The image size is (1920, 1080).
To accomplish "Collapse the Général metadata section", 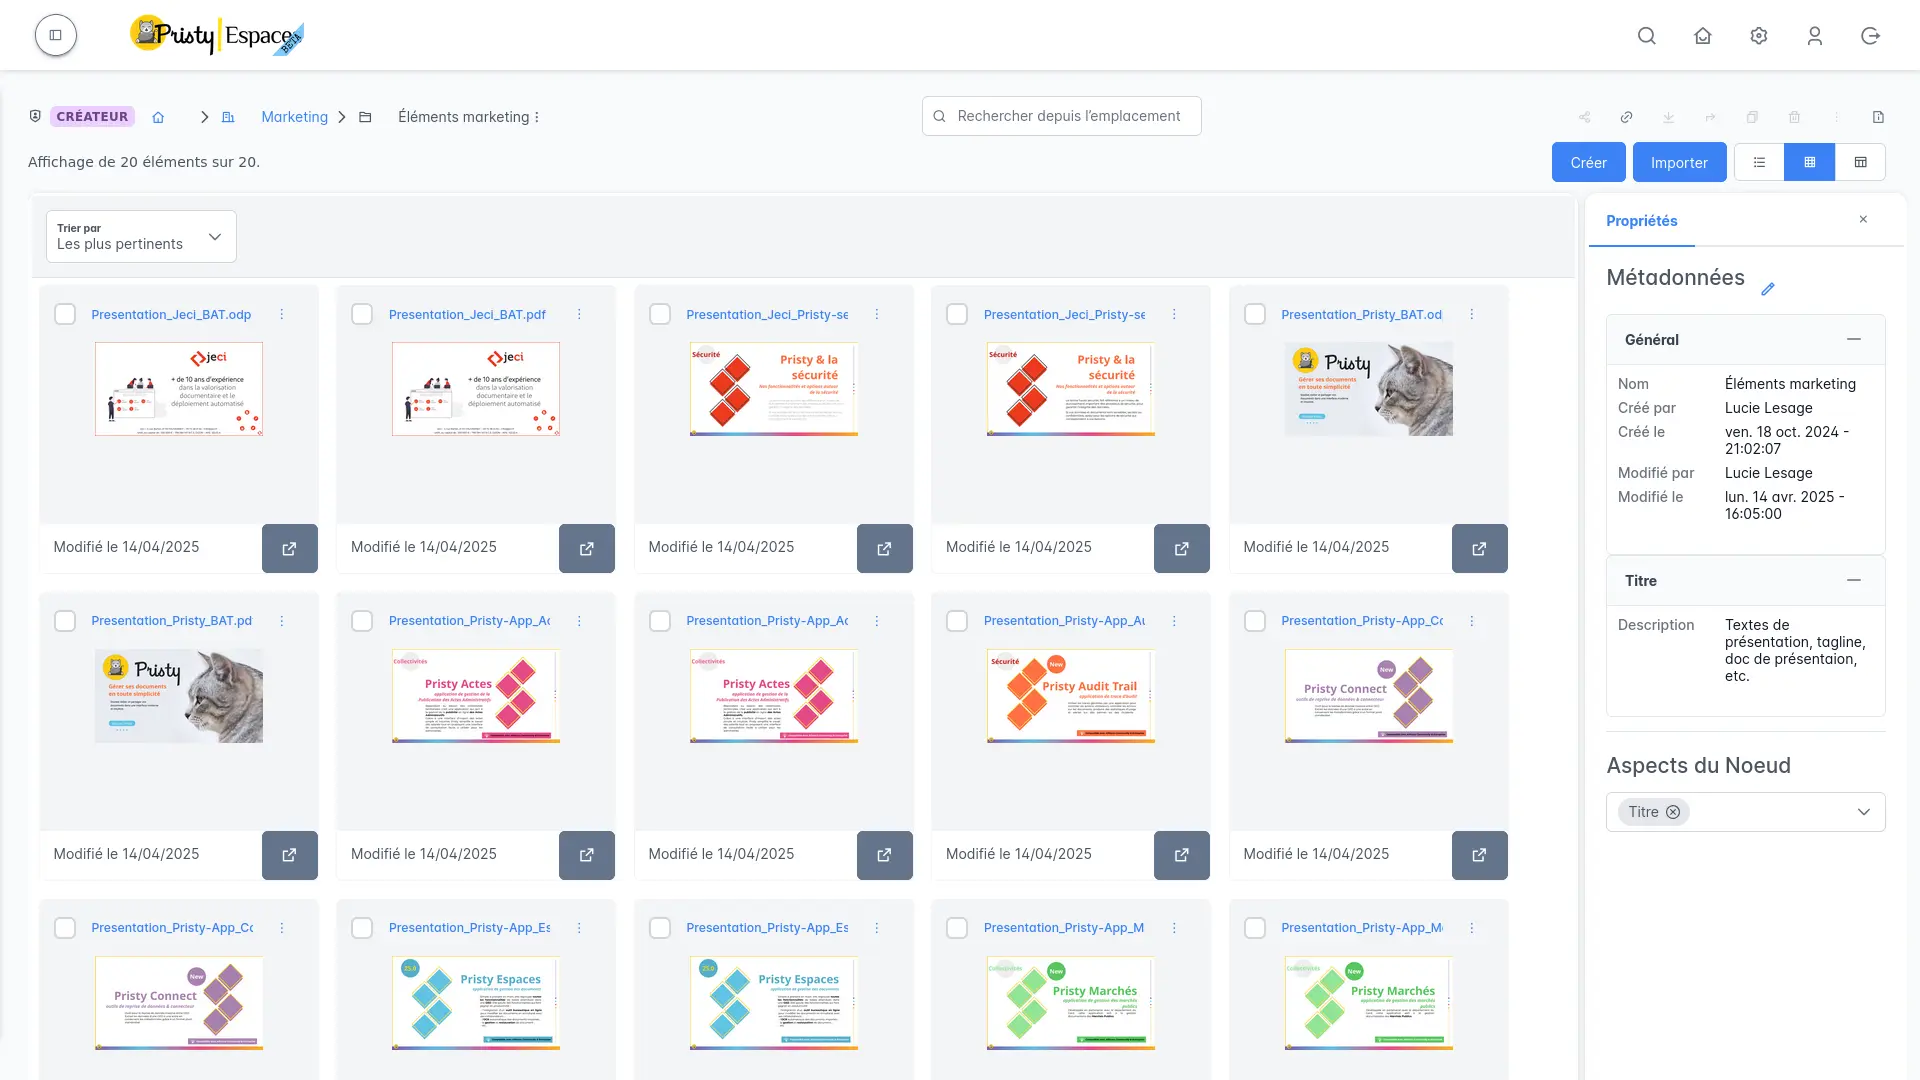I will tap(1854, 339).
